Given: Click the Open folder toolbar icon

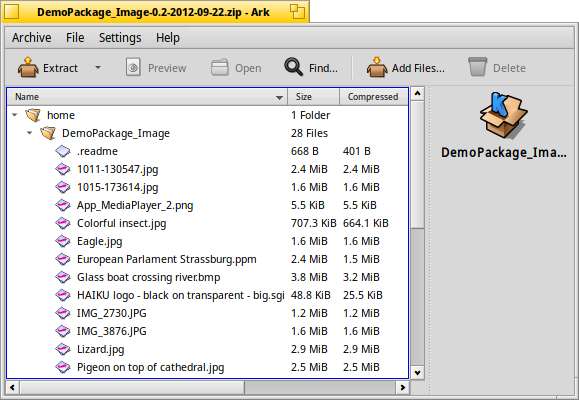Looking at the screenshot, I should pyautogui.click(x=220, y=67).
